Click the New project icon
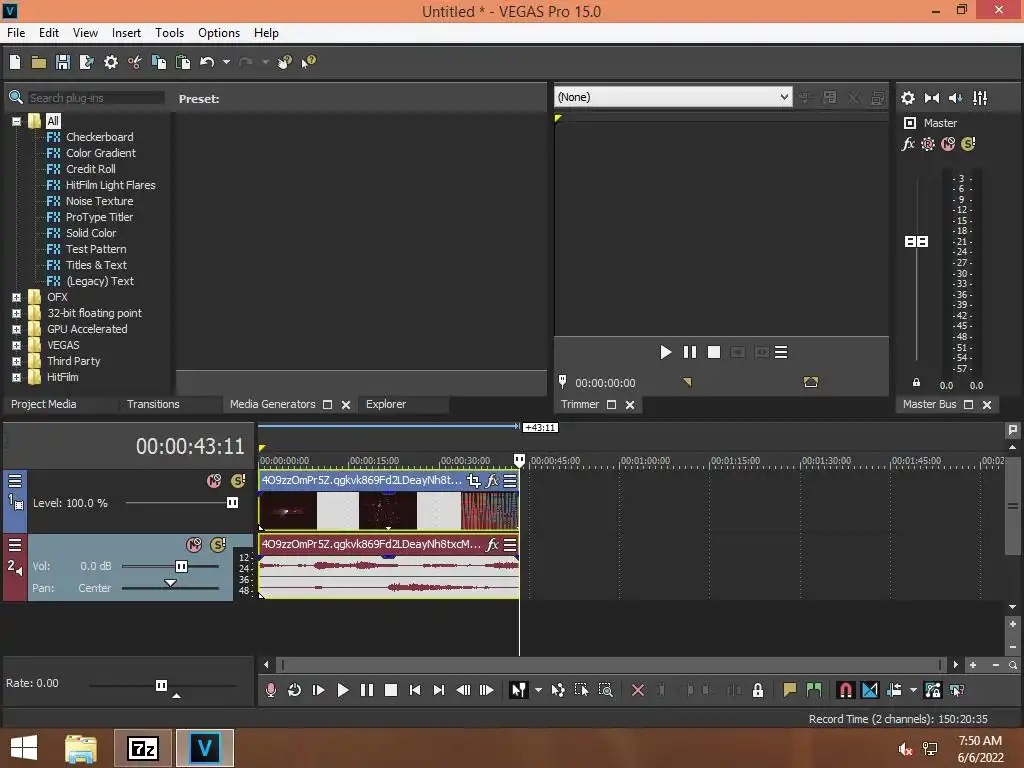The width and height of the screenshot is (1024, 768). 15,62
